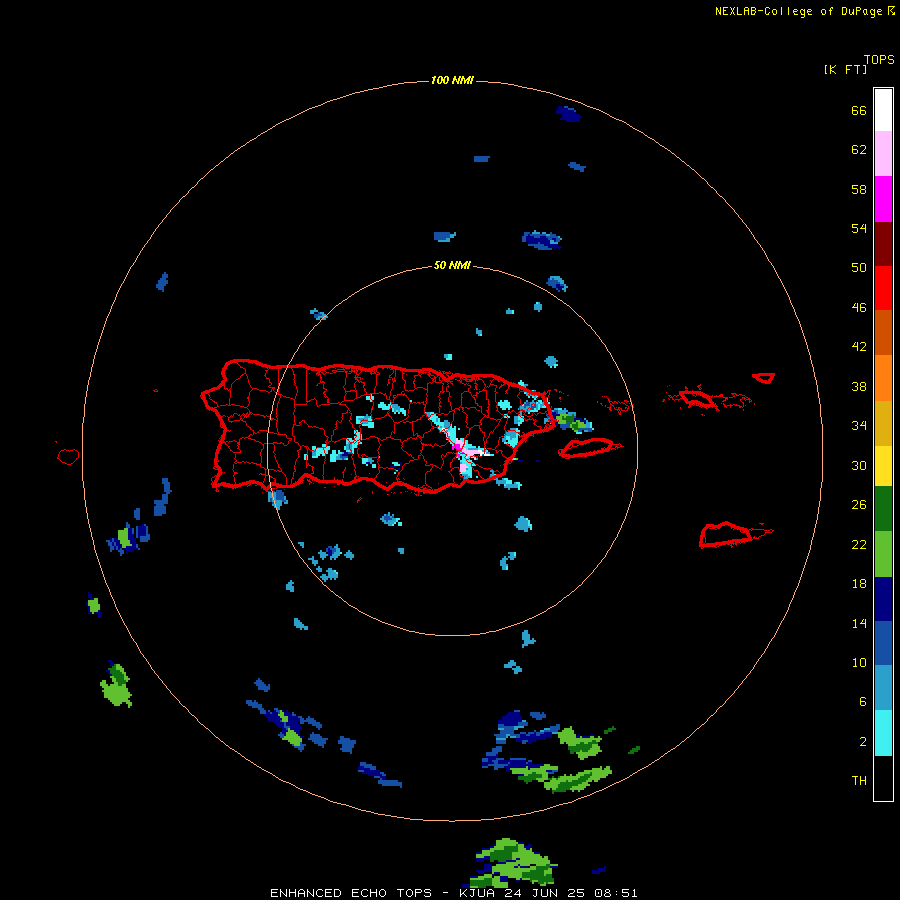900x900 pixels.
Task: Click the 'TH' threshold label
Action: [859, 781]
